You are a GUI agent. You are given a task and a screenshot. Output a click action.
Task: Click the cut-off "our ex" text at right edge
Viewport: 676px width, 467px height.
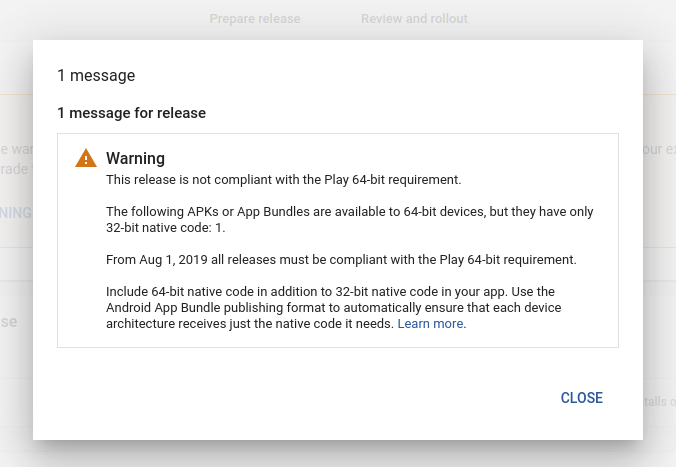[x=658, y=150]
